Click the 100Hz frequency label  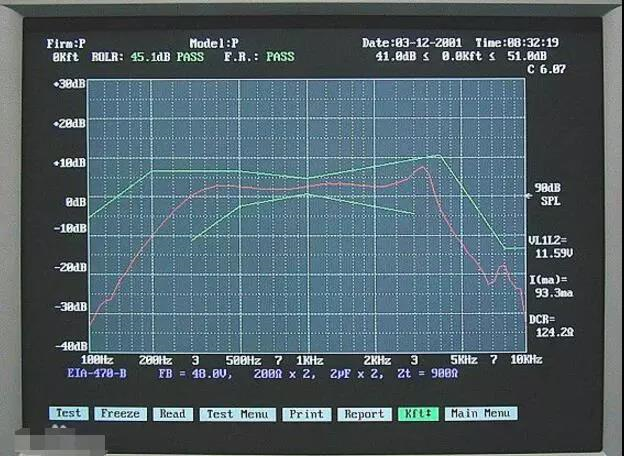tap(97, 360)
